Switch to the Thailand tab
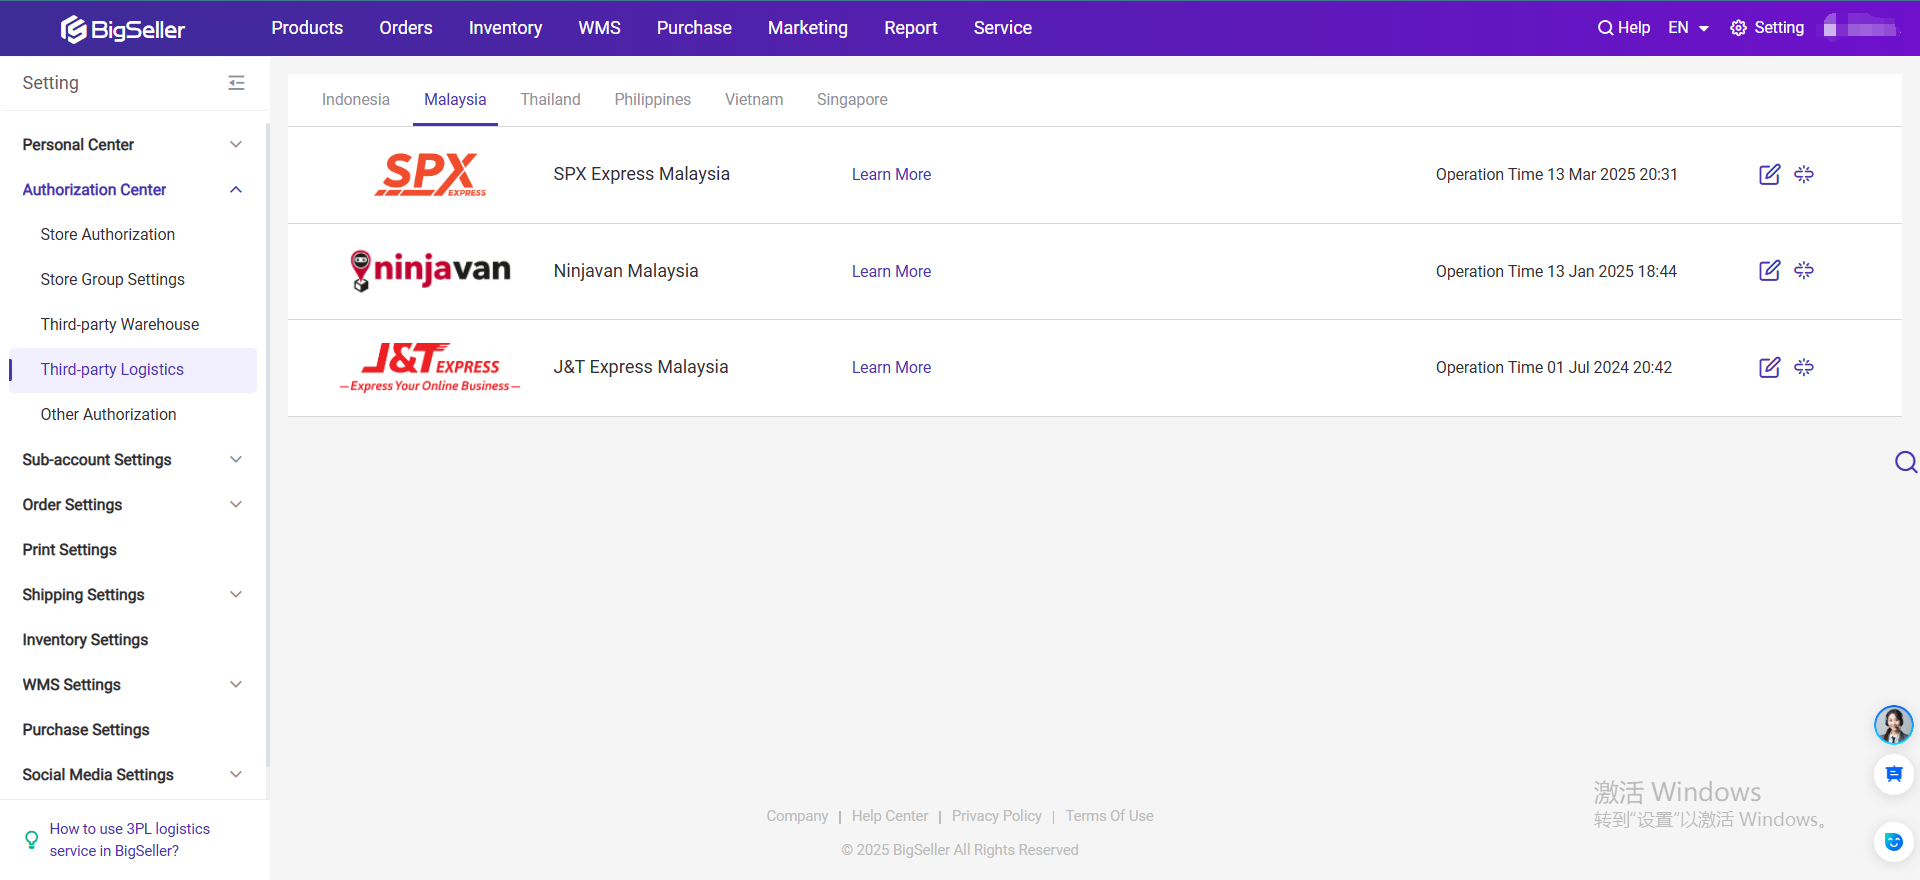This screenshot has width=1920, height=880. [x=550, y=100]
